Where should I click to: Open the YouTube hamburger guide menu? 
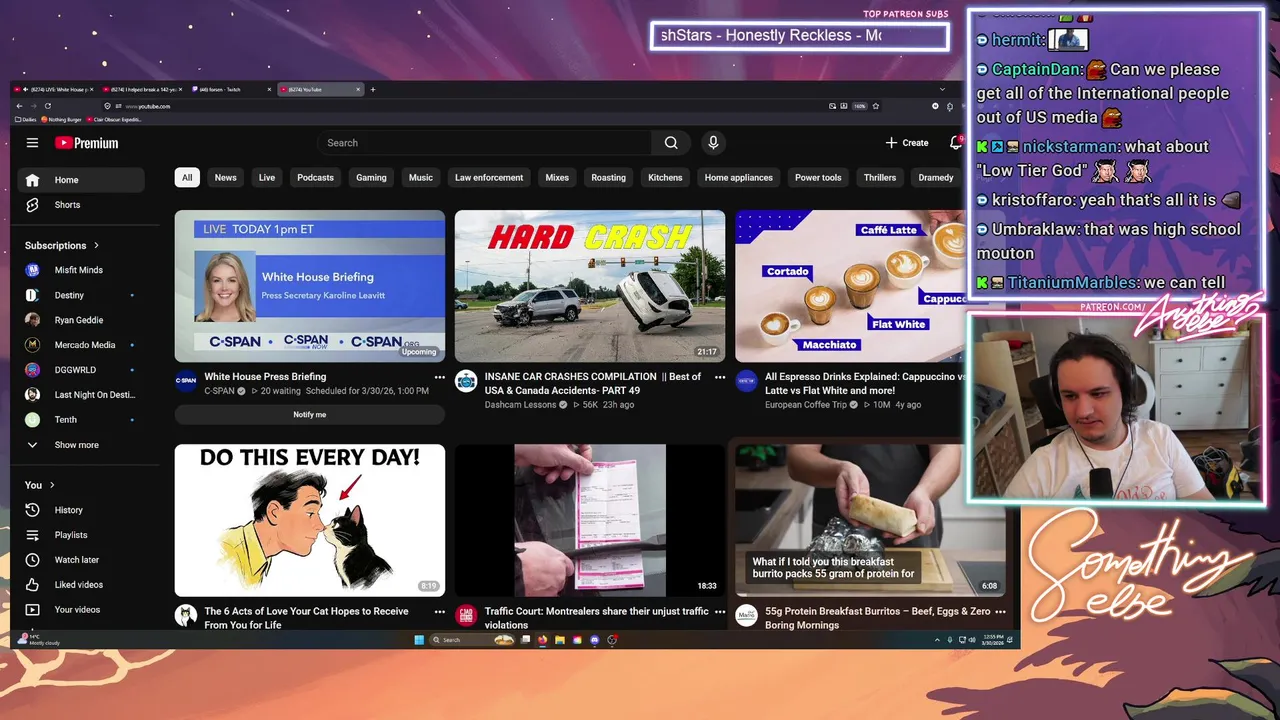[32, 143]
